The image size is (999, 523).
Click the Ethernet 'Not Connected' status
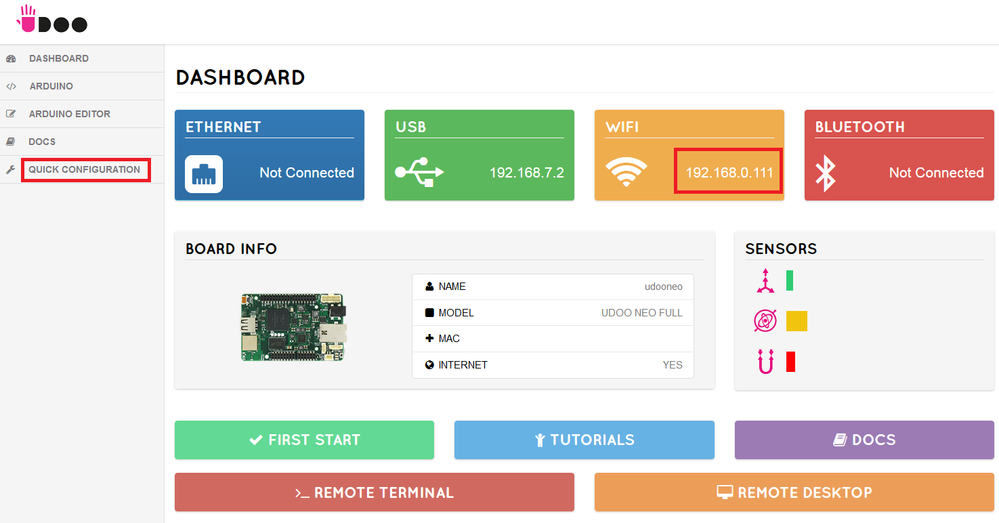306,173
